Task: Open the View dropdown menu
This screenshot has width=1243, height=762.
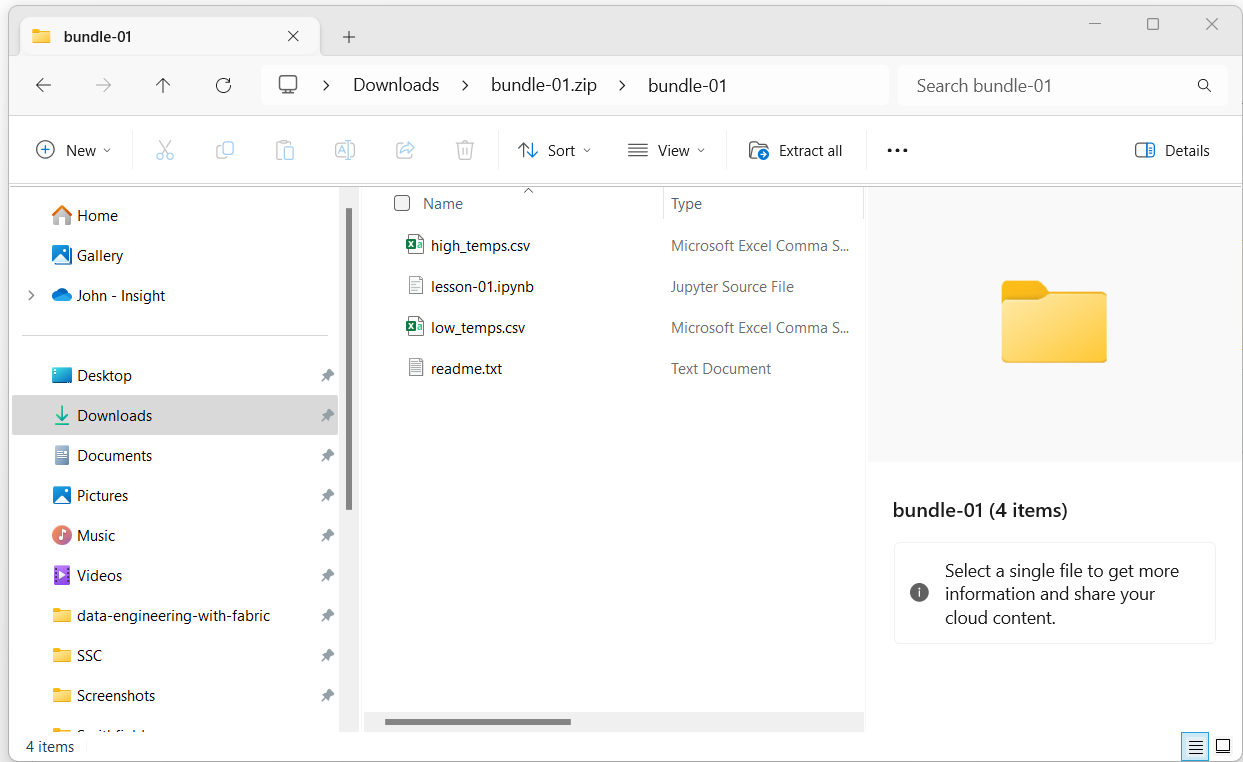Action: pyautogui.click(x=667, y=150)
